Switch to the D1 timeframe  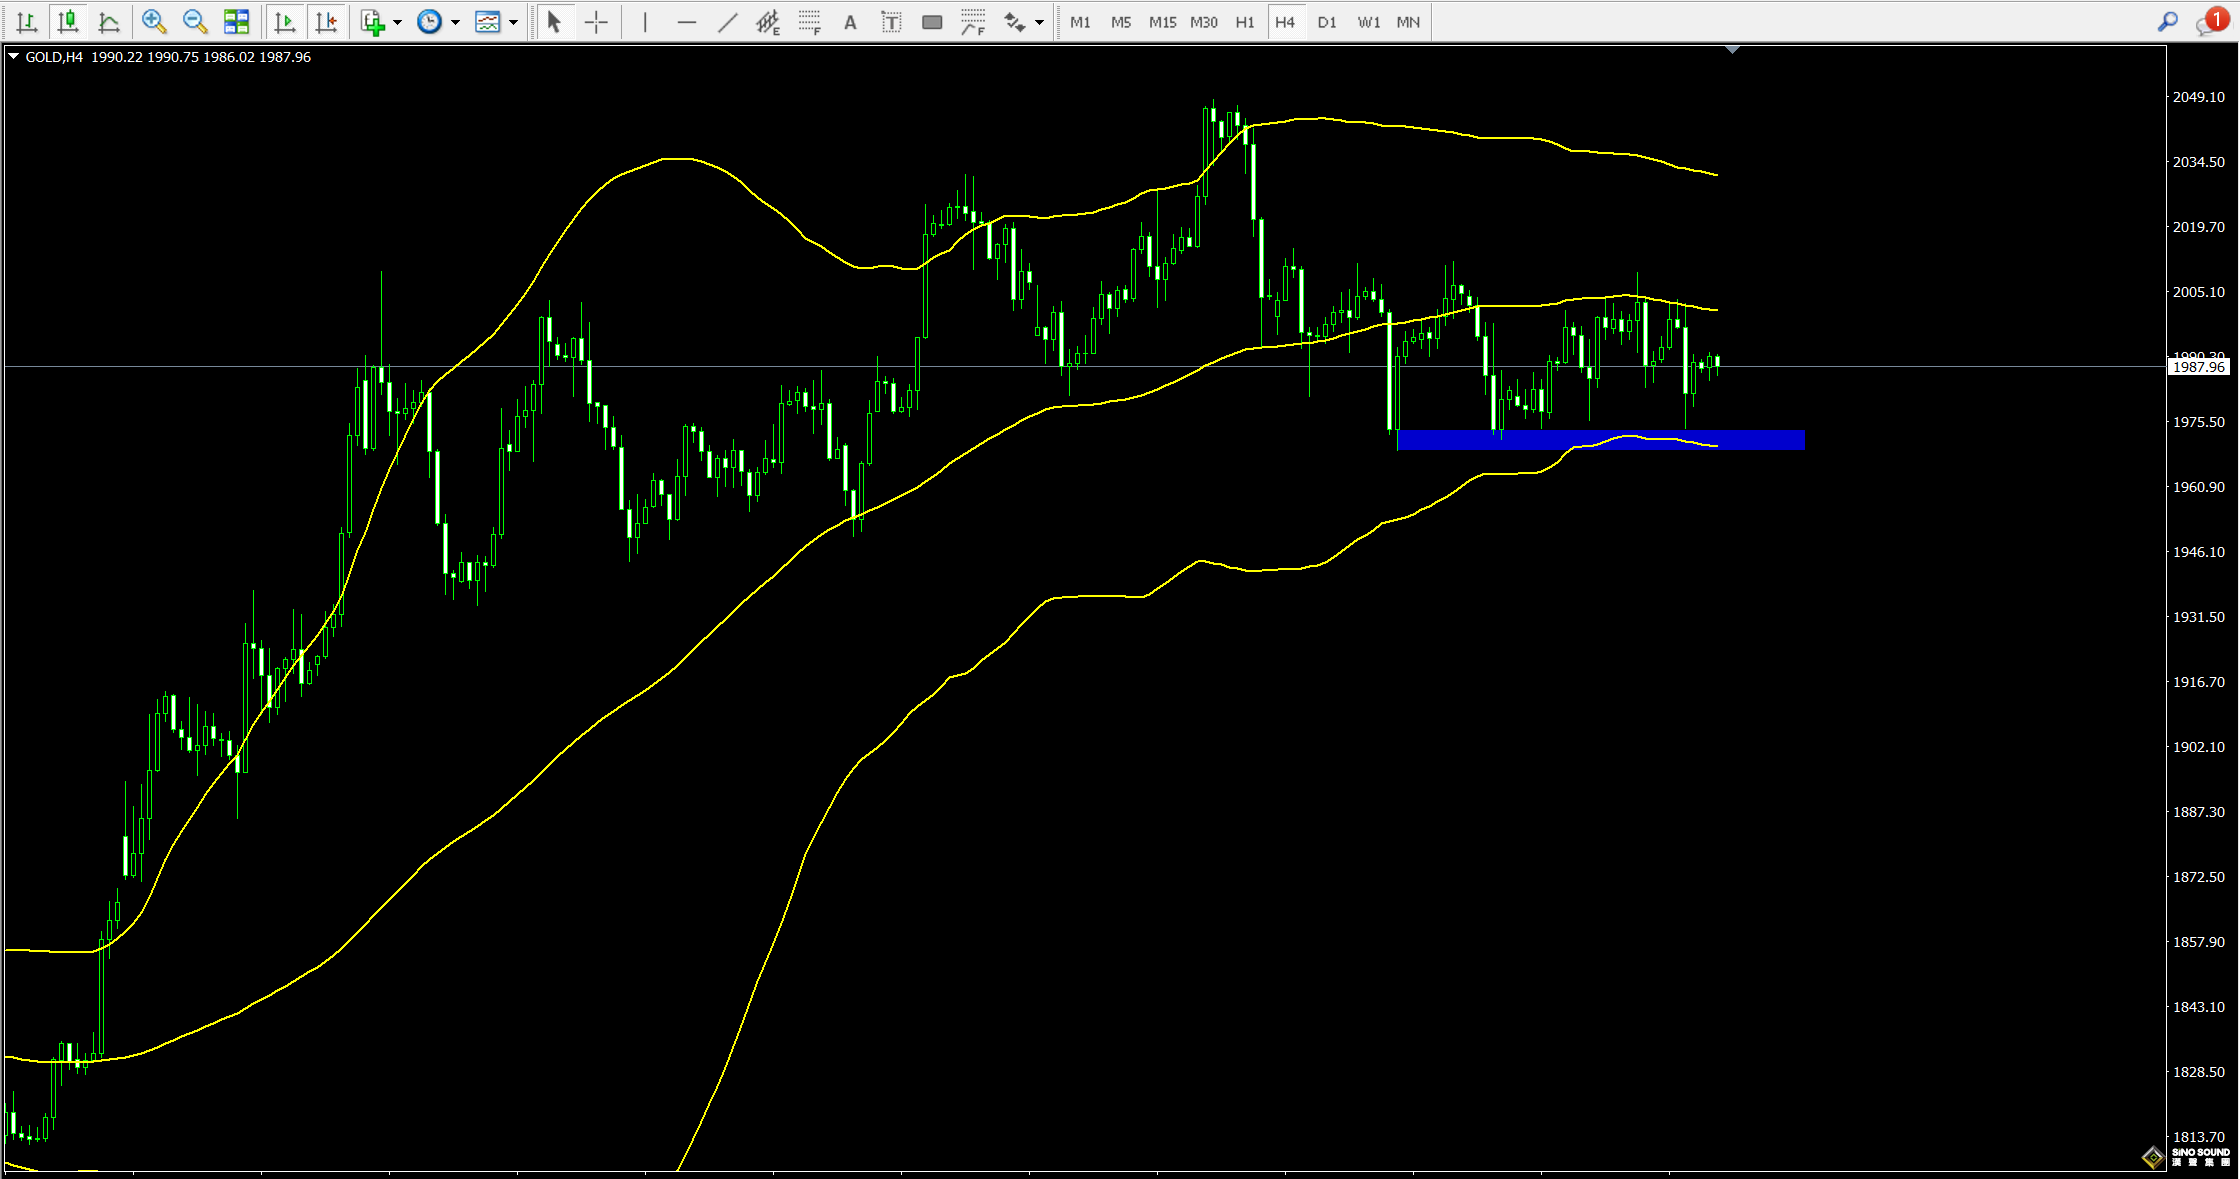(1326, 22)
